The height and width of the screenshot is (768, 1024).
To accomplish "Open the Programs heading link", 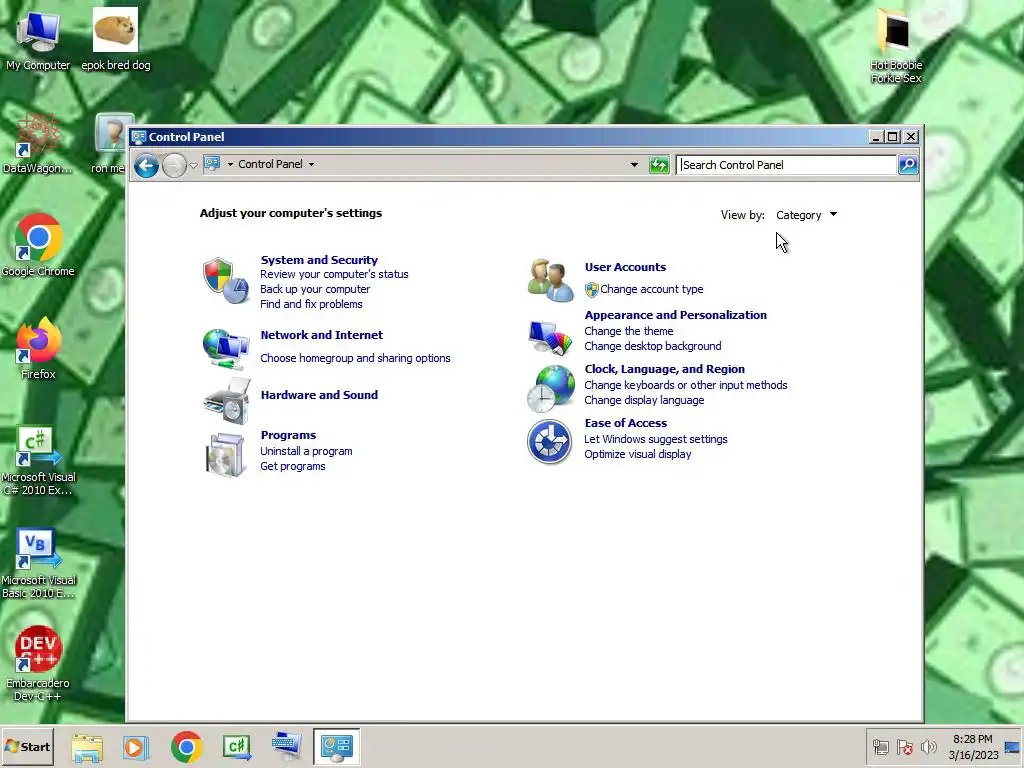I will pos(288,435).
